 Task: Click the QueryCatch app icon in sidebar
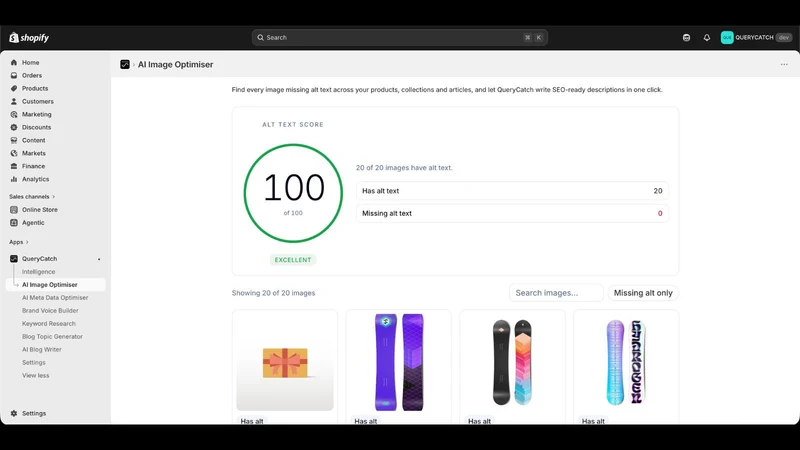coord(14,259)
